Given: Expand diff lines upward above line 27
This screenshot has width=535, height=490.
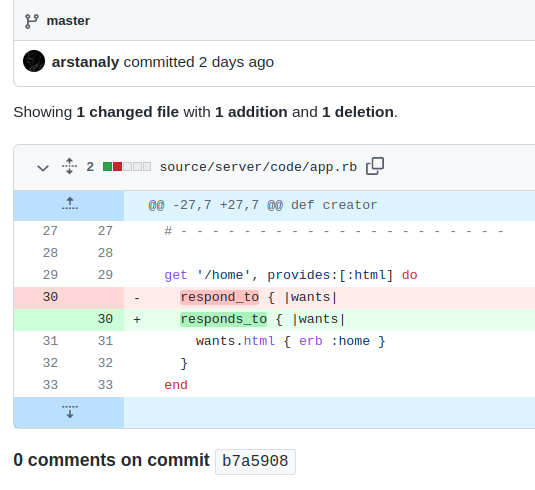Looking at the screenshot, I should click(x=70, y=204).
